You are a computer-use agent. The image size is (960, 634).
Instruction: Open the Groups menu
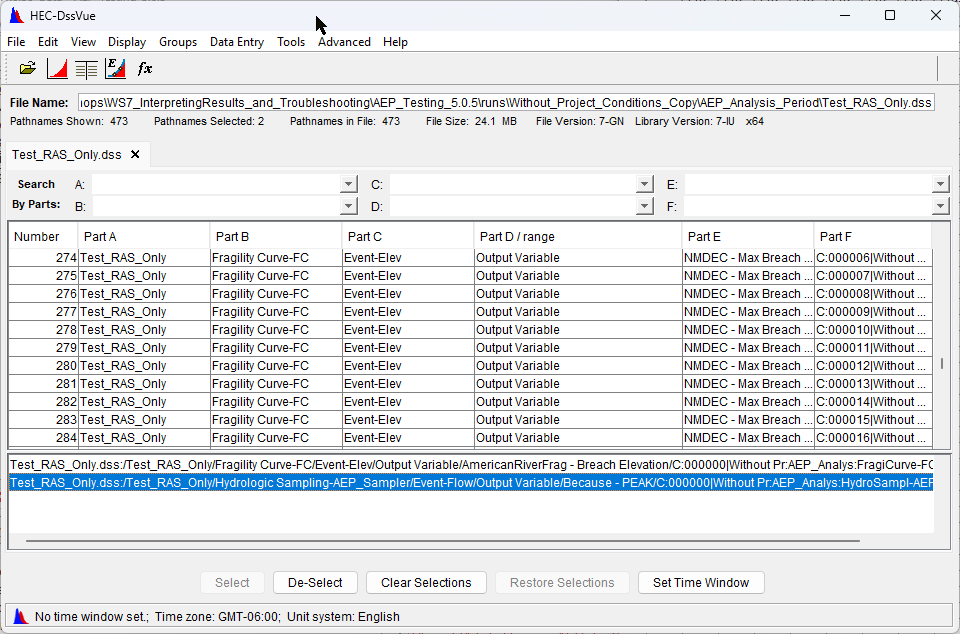(178, 42)
